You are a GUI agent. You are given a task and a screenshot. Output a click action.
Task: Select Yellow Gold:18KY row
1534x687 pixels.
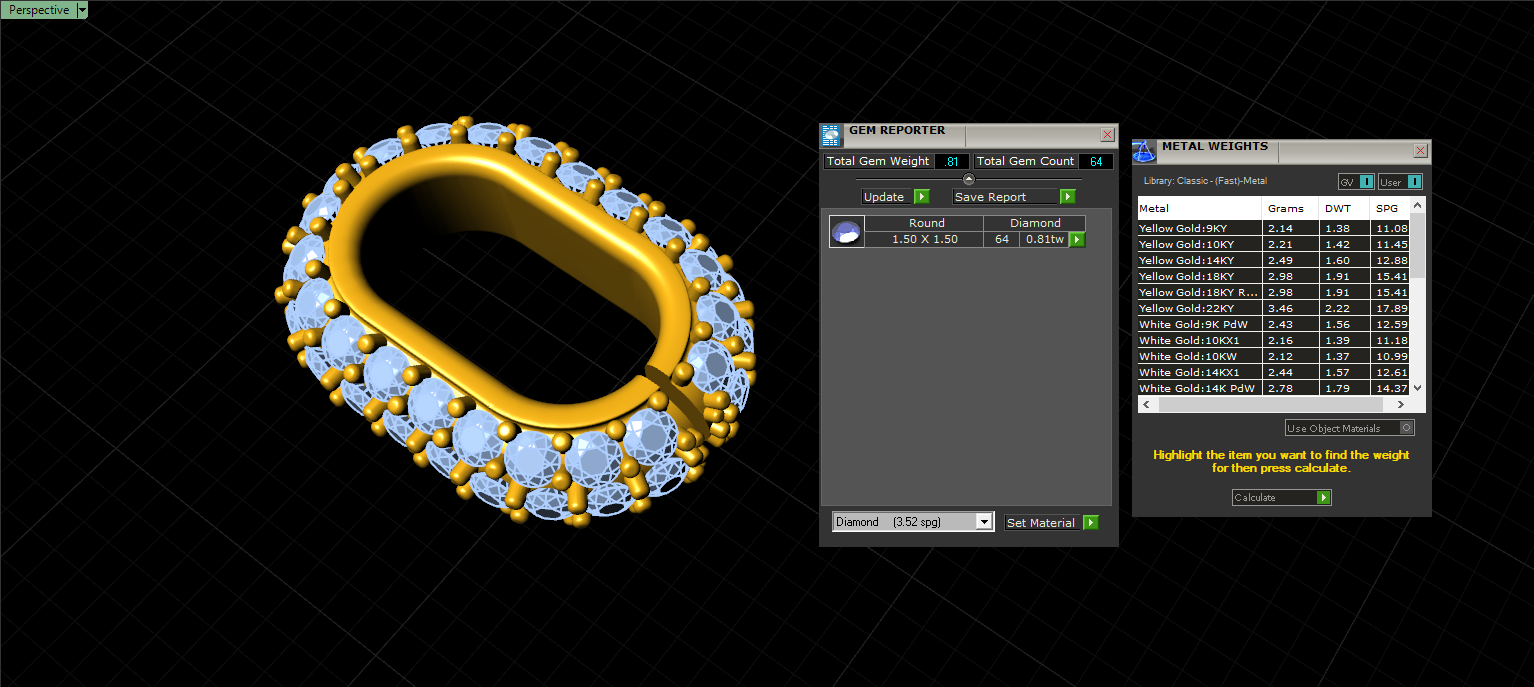tap(1274, 276)
